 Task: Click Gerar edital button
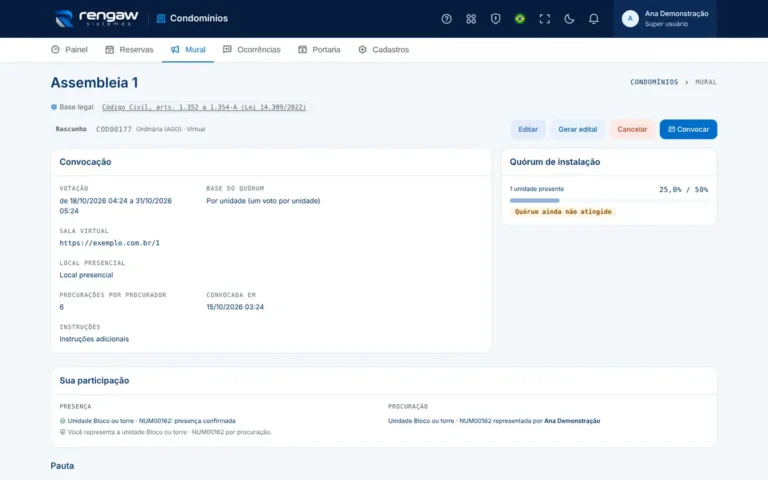pyautogui.click(x=577, y=129)
